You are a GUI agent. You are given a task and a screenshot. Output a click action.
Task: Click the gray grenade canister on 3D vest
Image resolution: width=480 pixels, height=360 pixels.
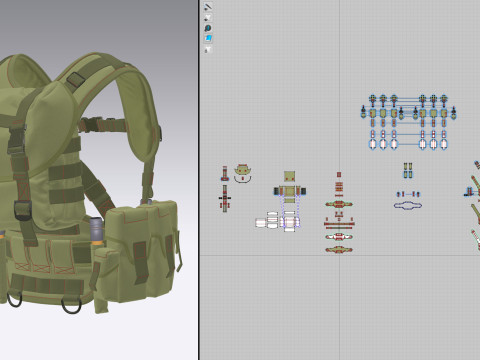point(96,231)
